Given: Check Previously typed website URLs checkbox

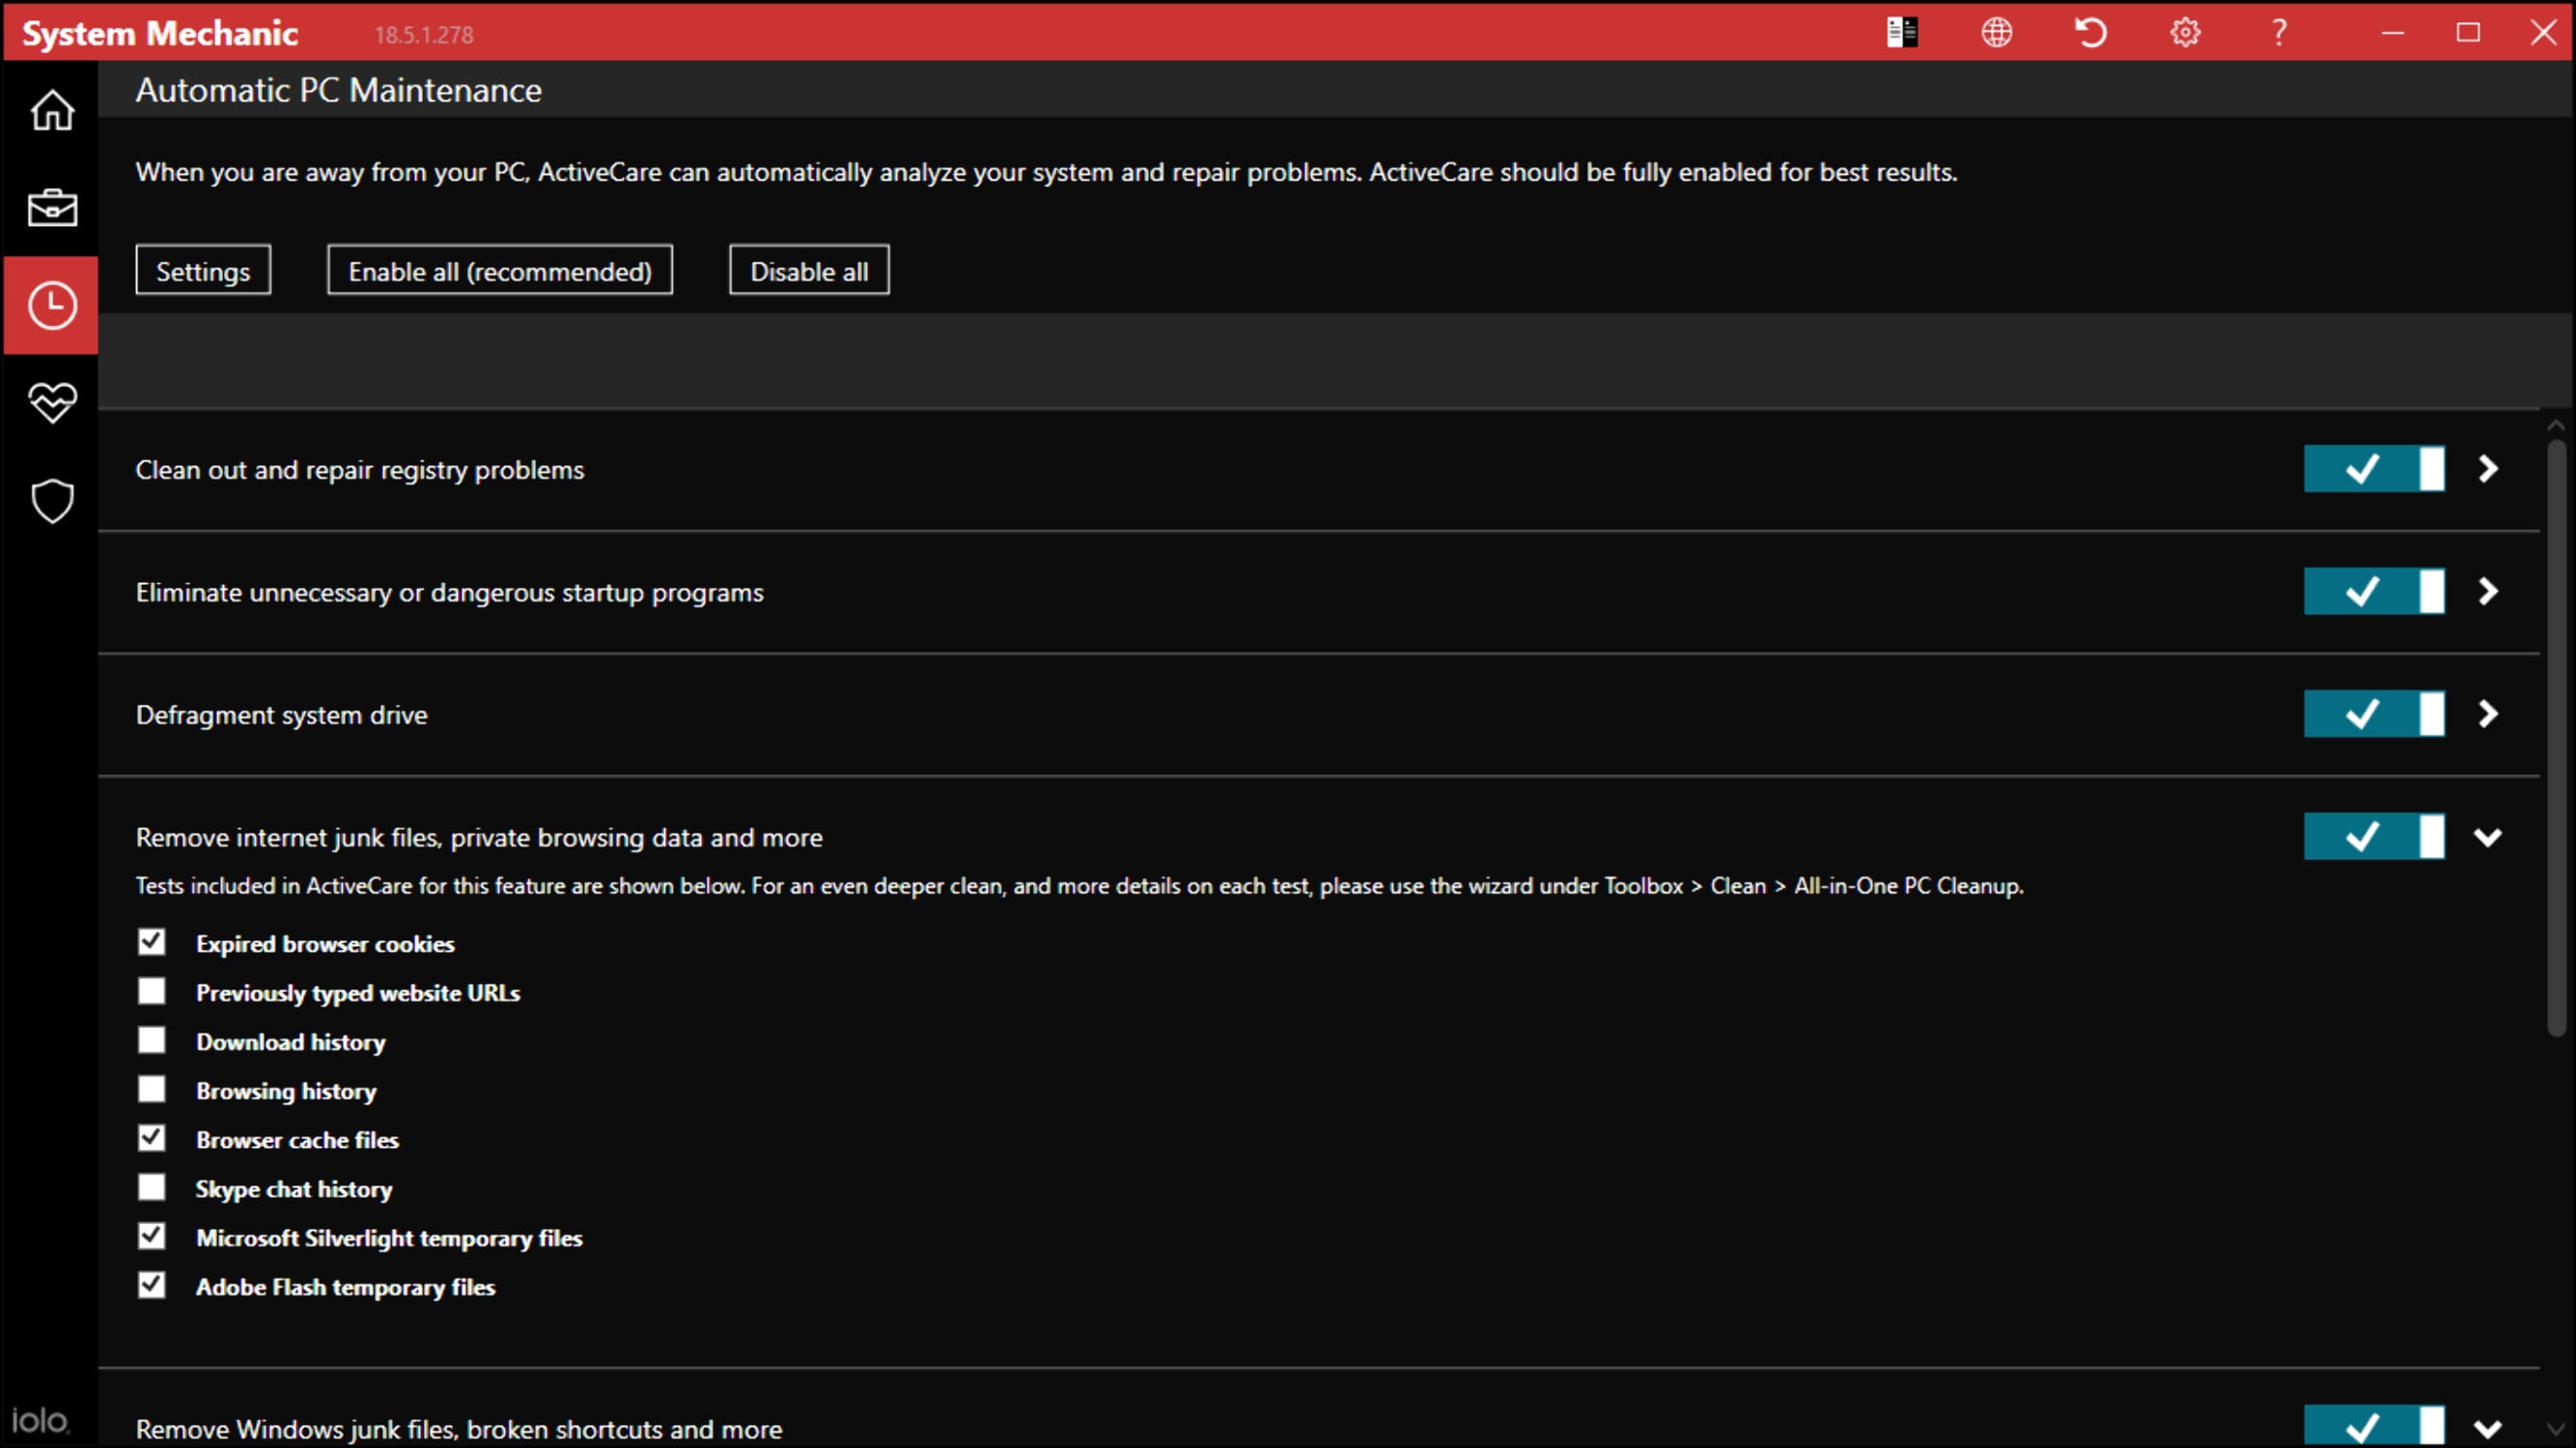Looking at the screenshot, I should coord(152,991).
